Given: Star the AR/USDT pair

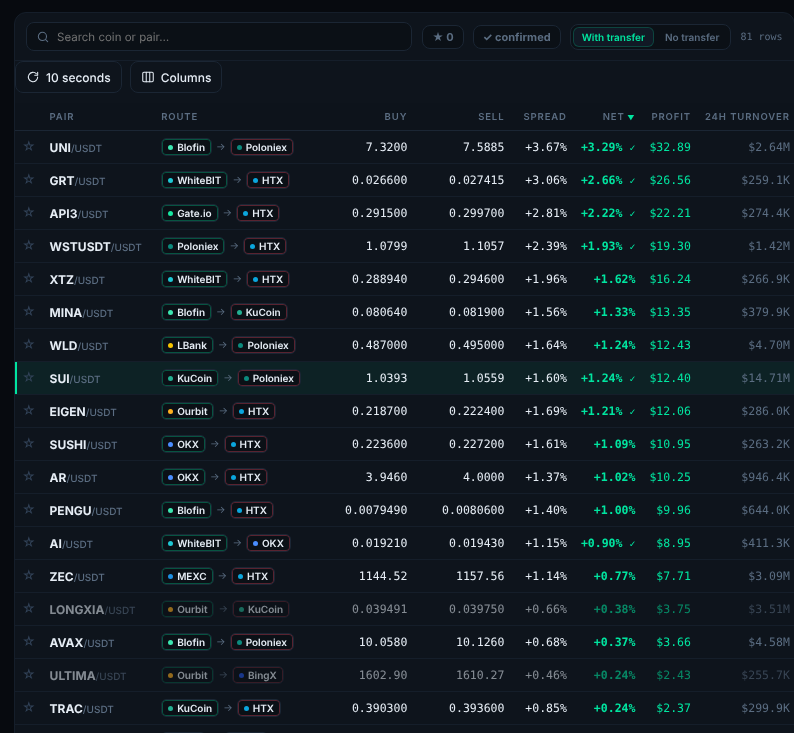Looking at the screenshot, I should tap(29, 476).
